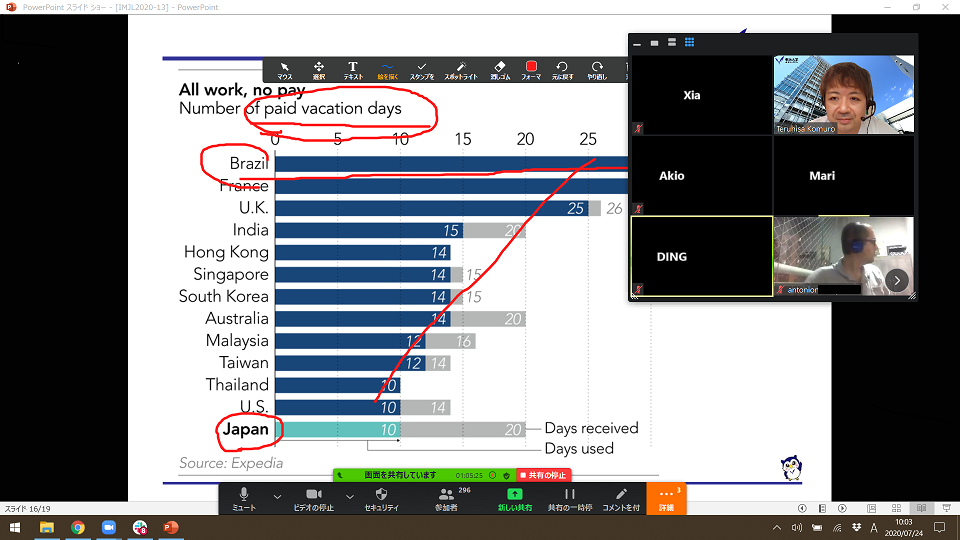Start Slide Show view from status bar
This screenshot has width=960, height=540.
coord(947,508)
